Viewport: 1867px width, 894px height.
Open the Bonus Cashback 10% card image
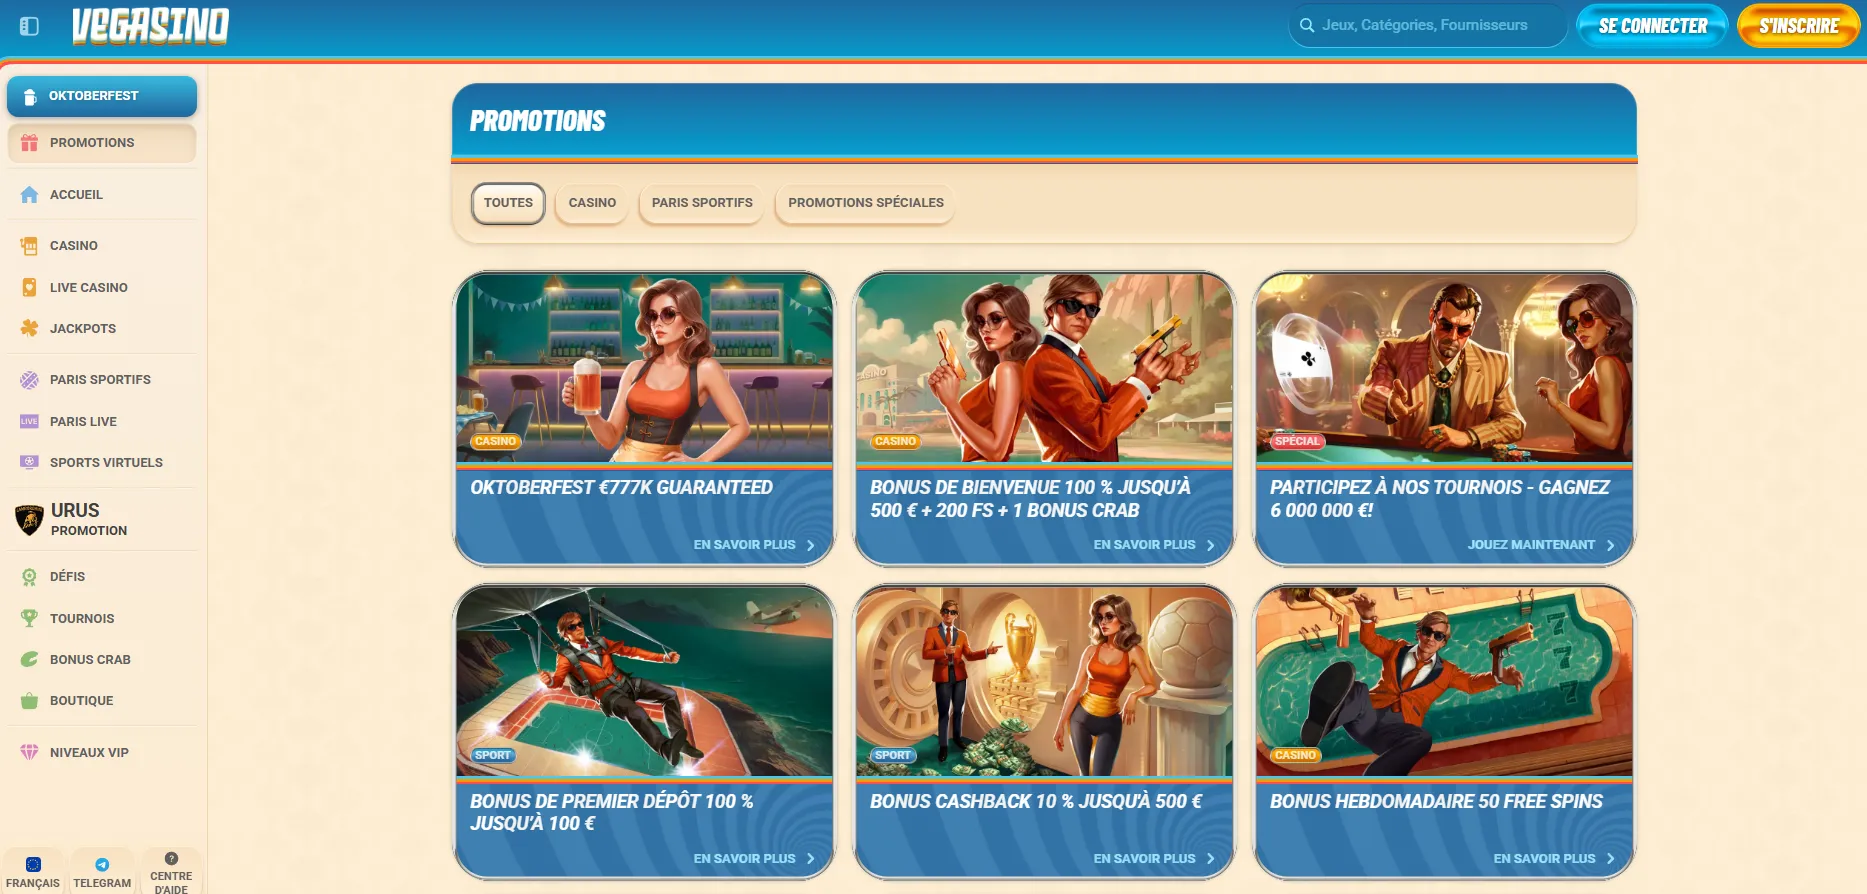(x=1044, y=682)
